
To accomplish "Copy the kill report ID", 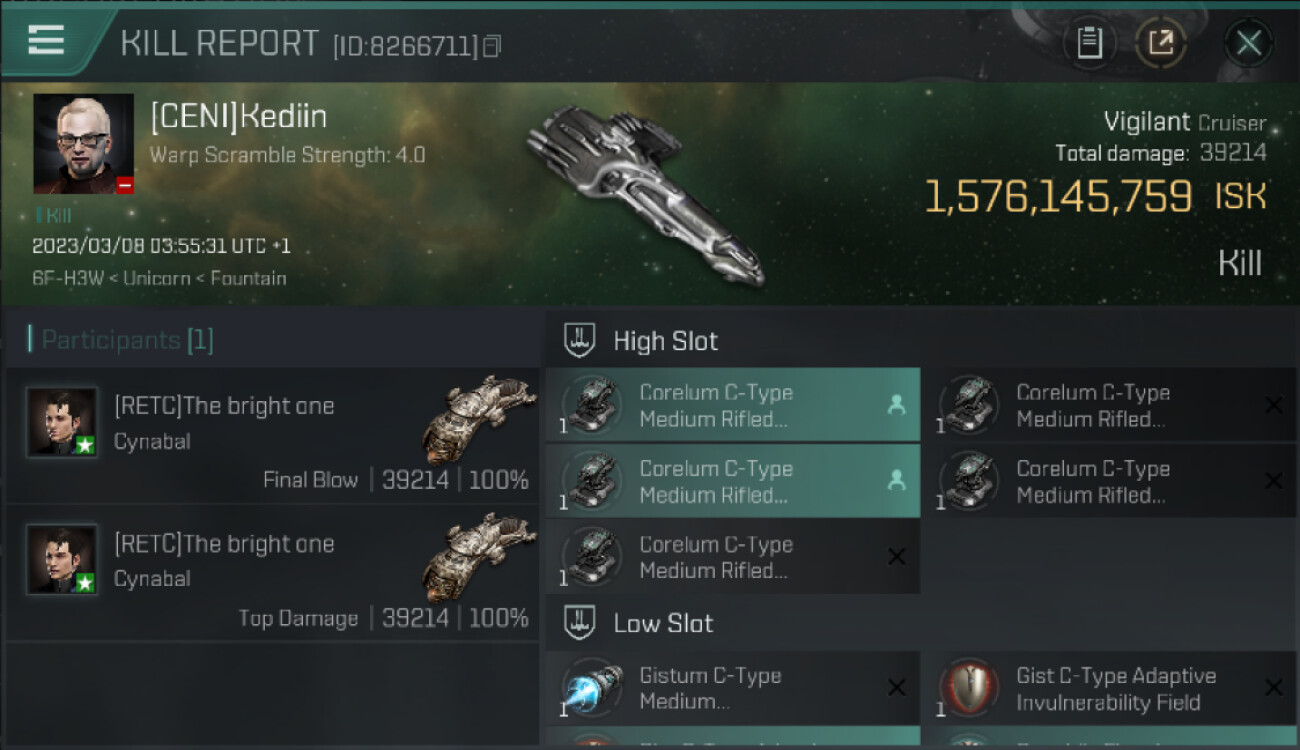I will click(x=491, y=46).
